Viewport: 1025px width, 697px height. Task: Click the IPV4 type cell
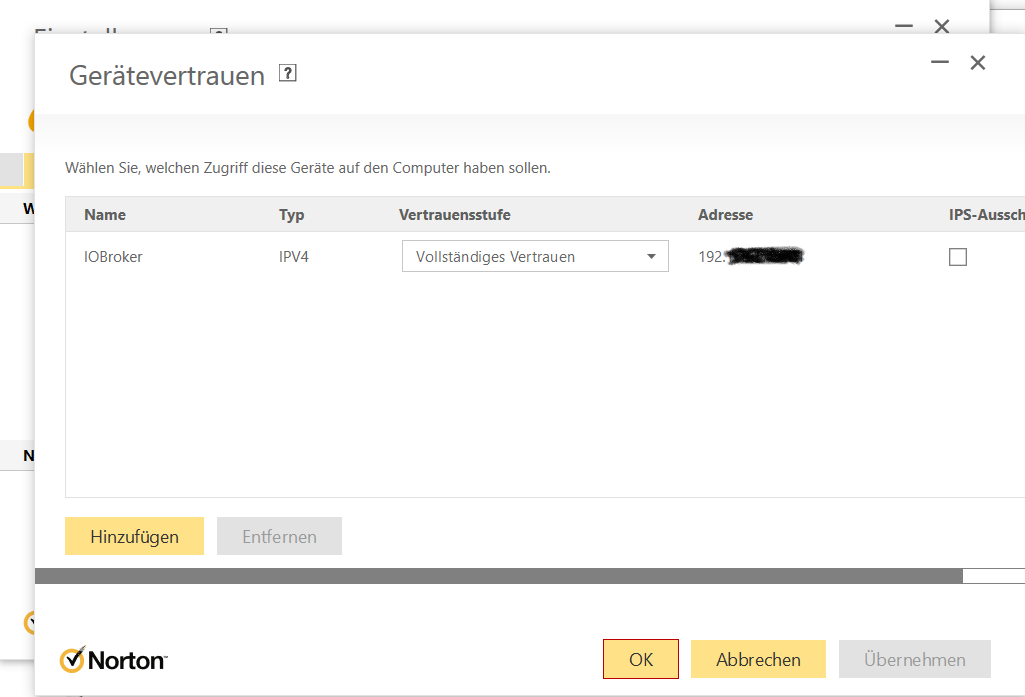(294, 257)
